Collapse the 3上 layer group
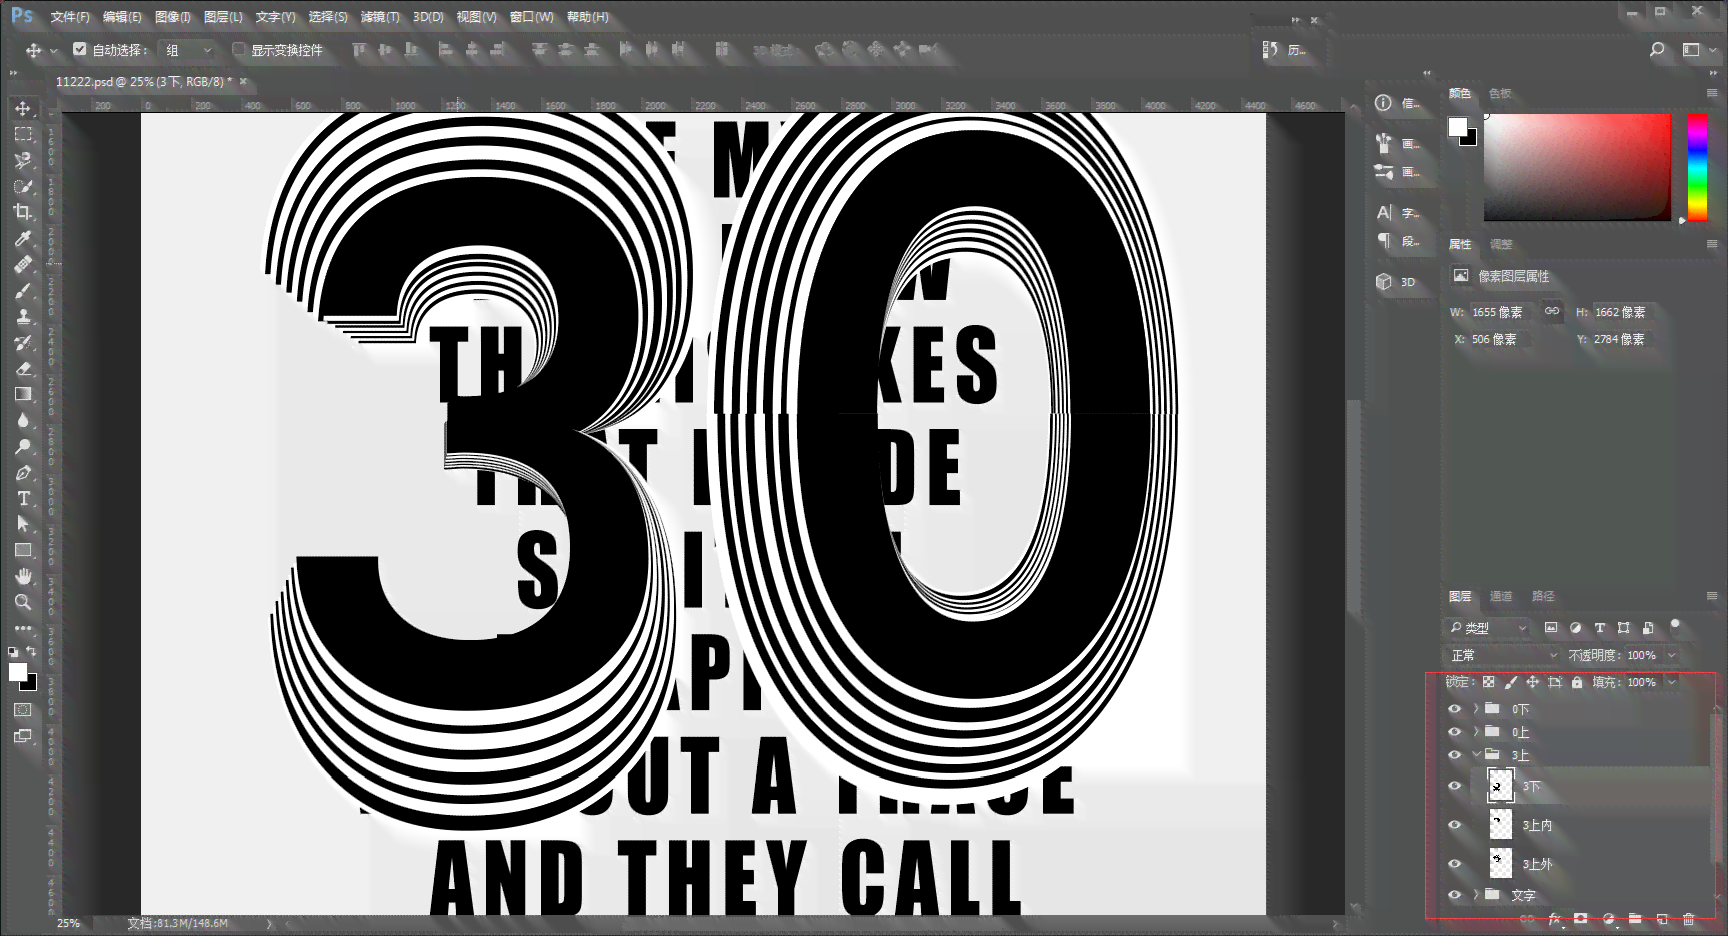Image resolution: width=1728 pixels, height=936 pixels. tap(1476, 755)
